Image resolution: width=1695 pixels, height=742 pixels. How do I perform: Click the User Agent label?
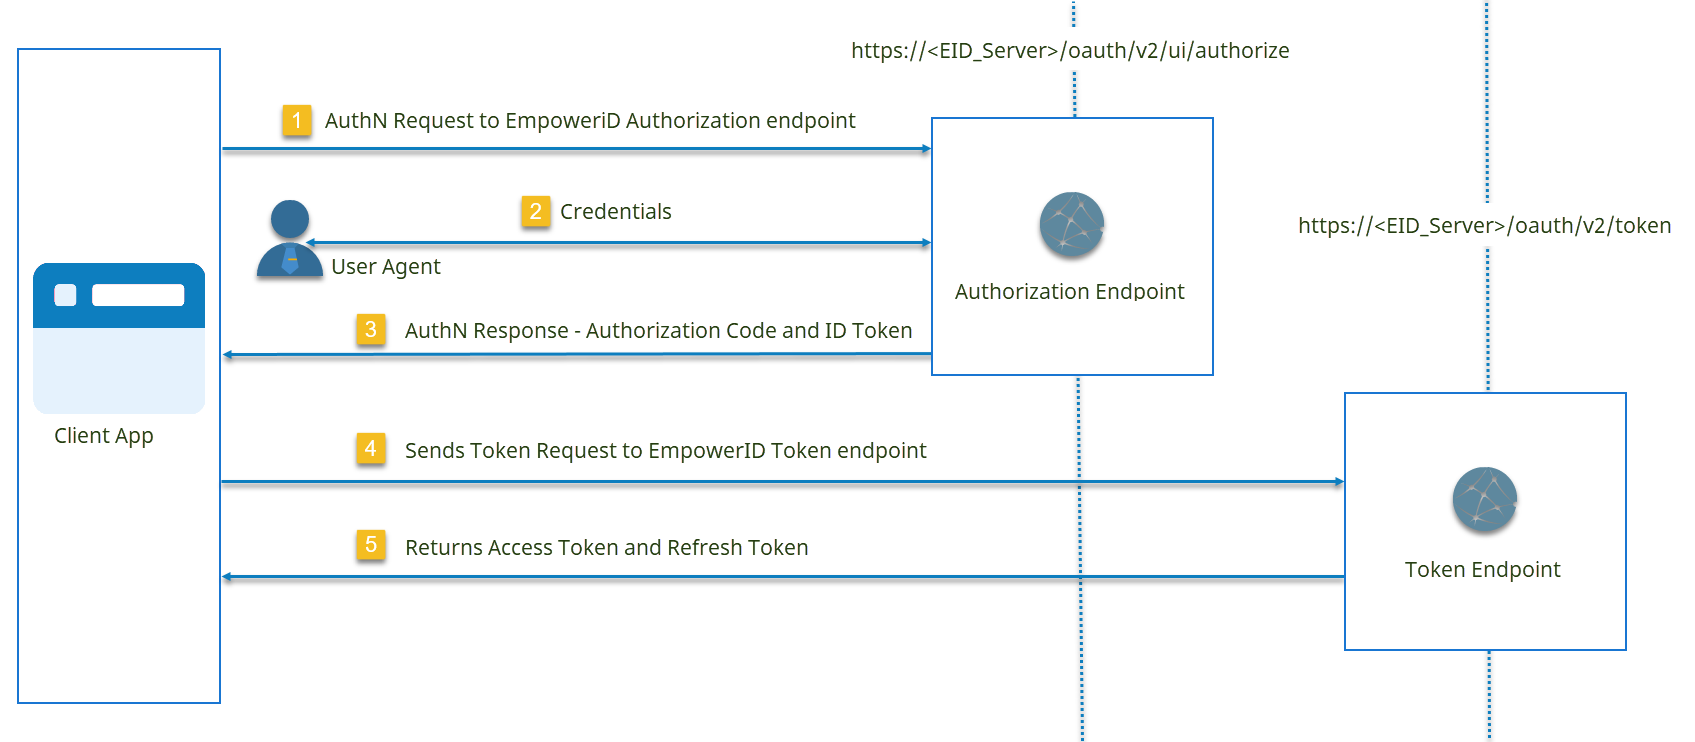pos(385,267)
